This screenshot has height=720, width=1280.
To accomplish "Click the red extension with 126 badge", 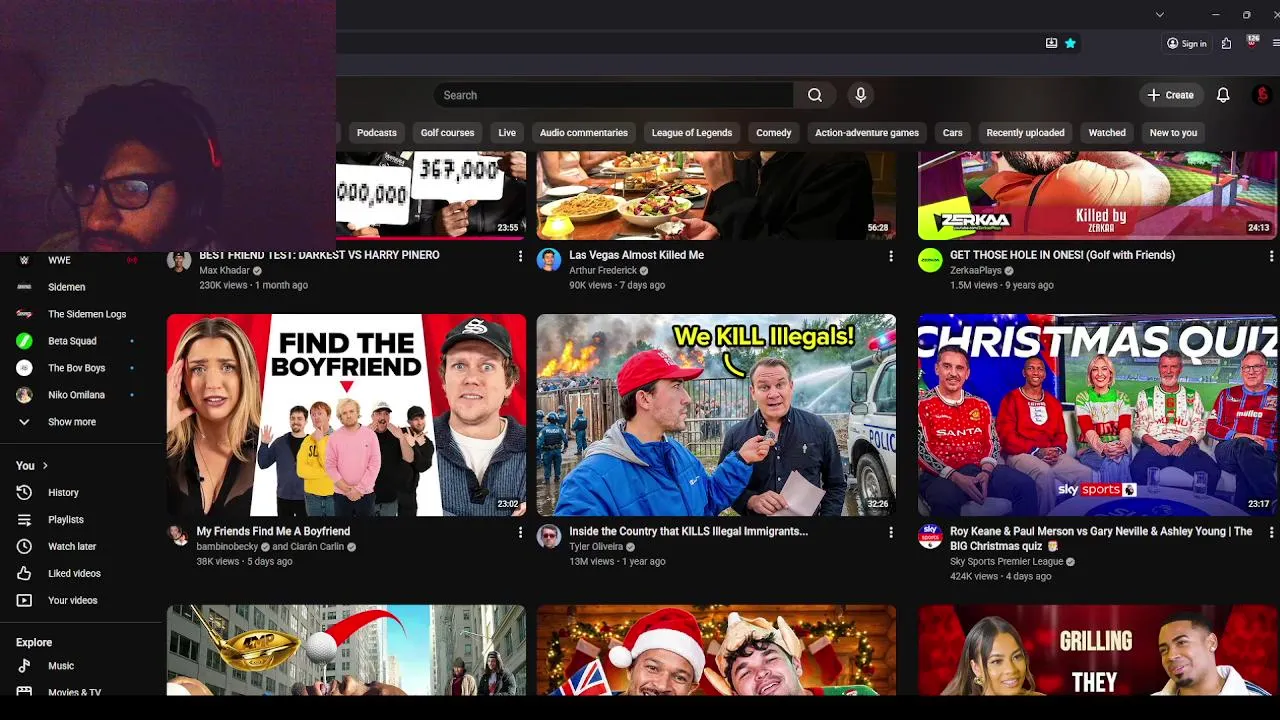I will [1252, 43].
